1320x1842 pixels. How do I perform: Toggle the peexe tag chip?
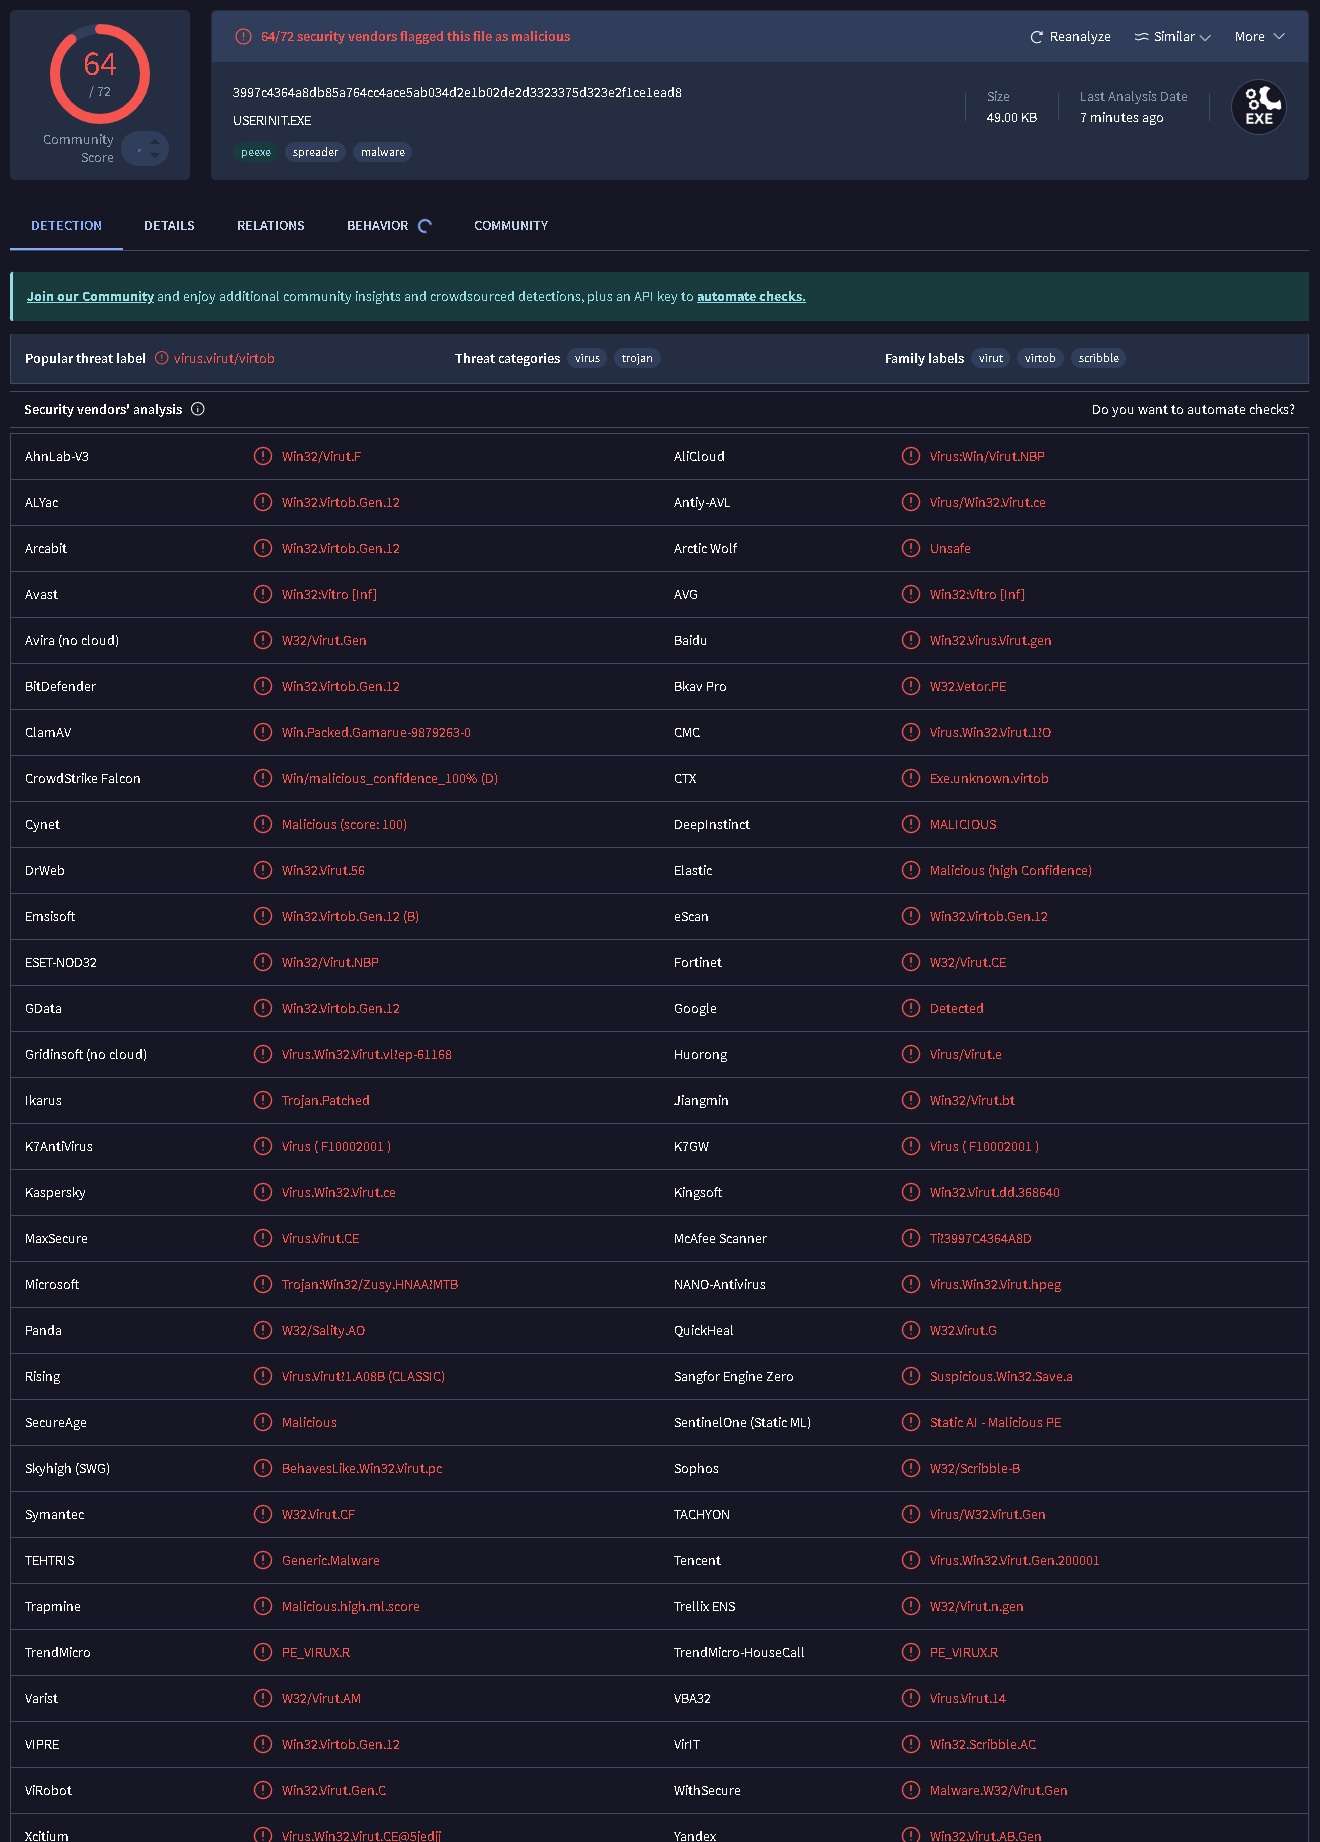click(x=256, y=152)
